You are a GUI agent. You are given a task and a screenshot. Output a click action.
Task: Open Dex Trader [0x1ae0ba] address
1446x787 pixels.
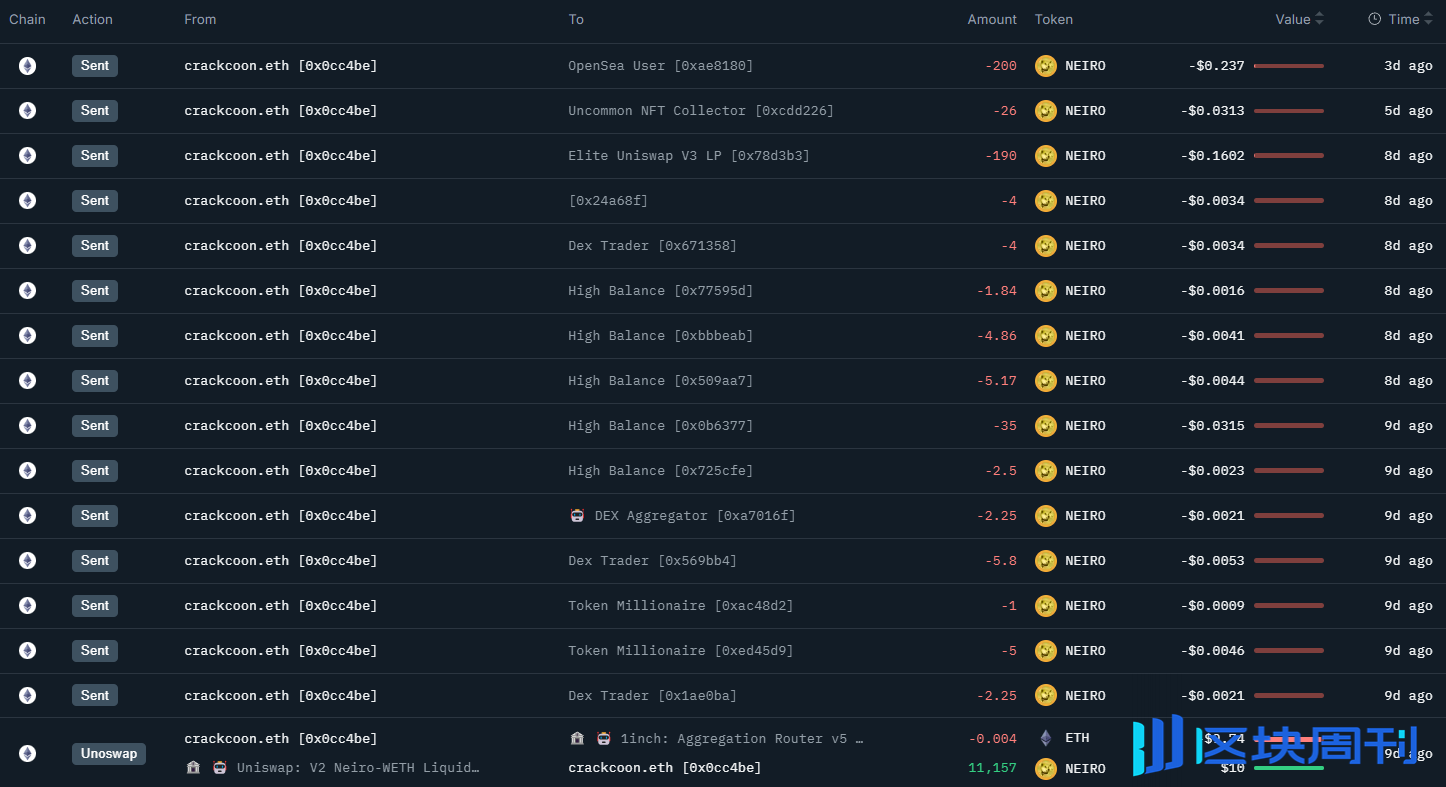pyautogui.click(x=652, y=696)
